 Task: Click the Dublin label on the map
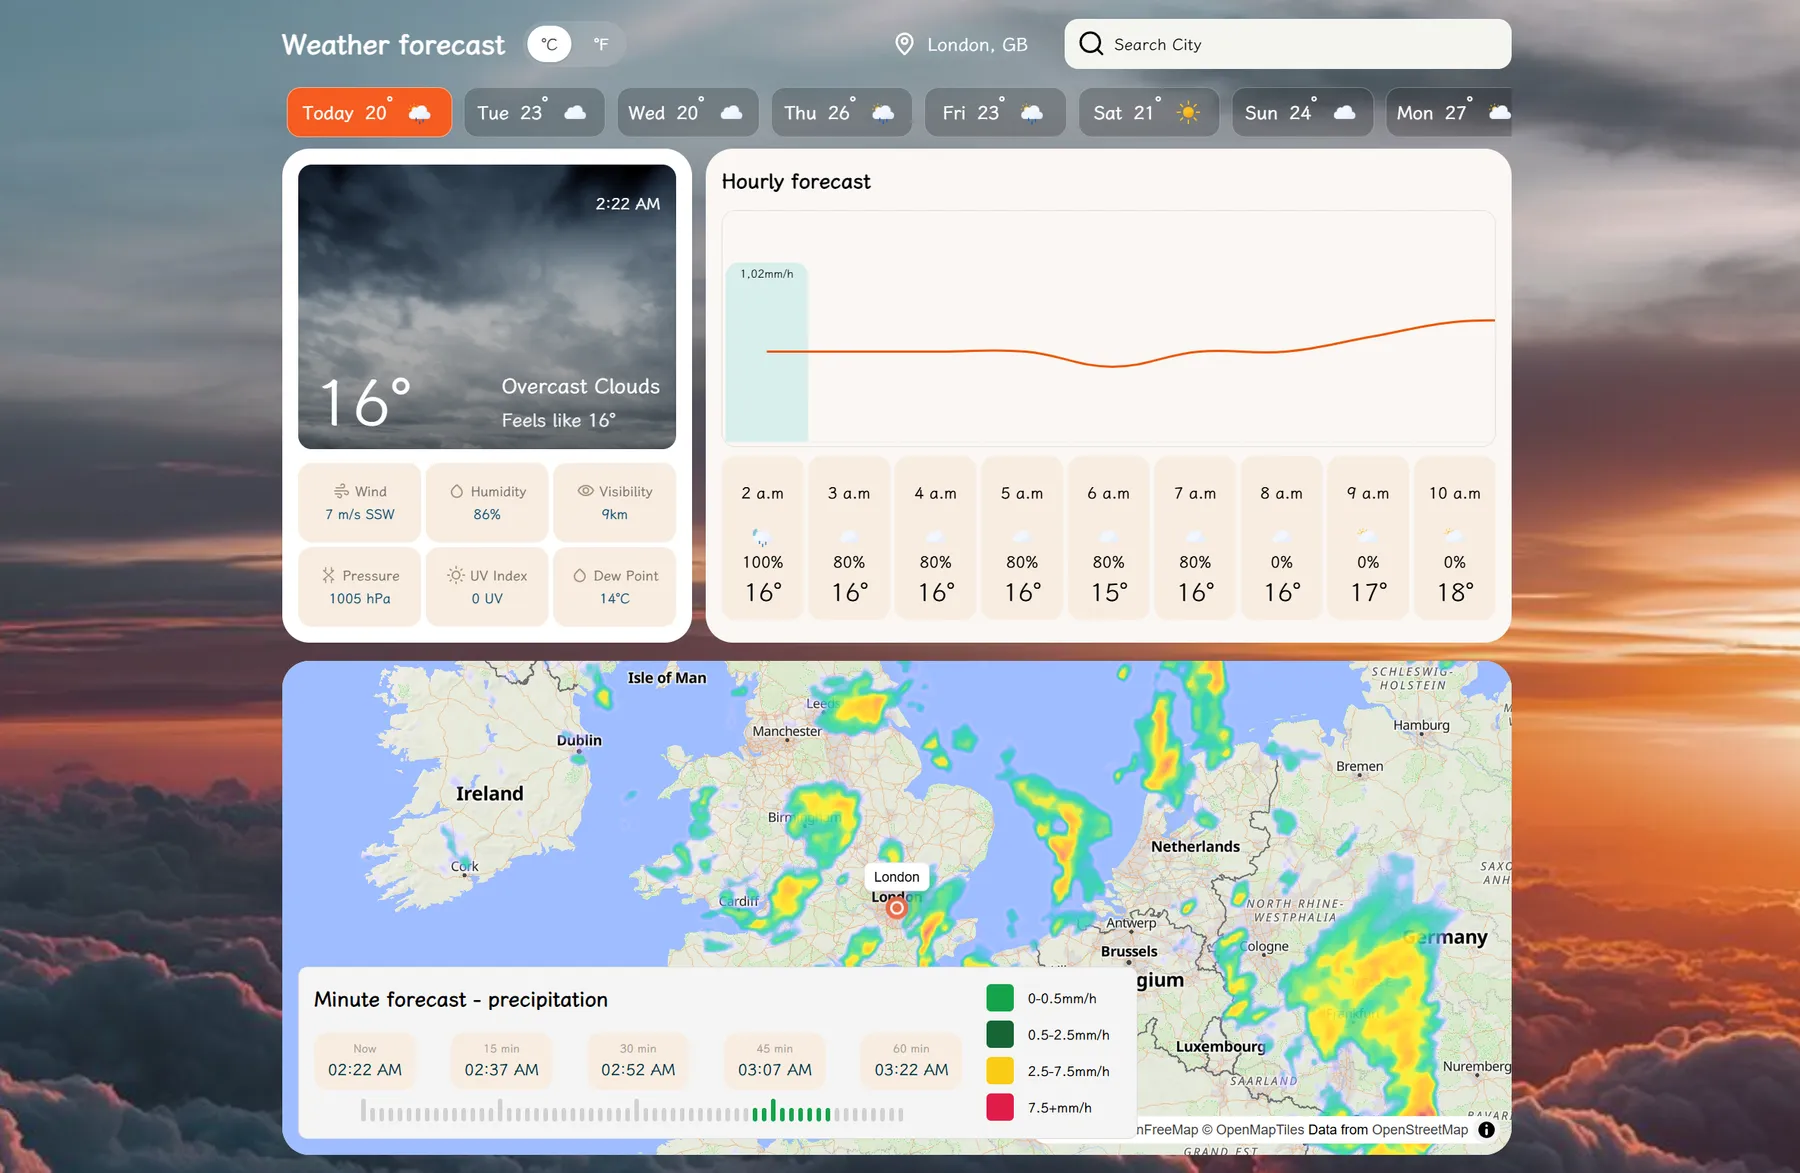tap(579, 740)
